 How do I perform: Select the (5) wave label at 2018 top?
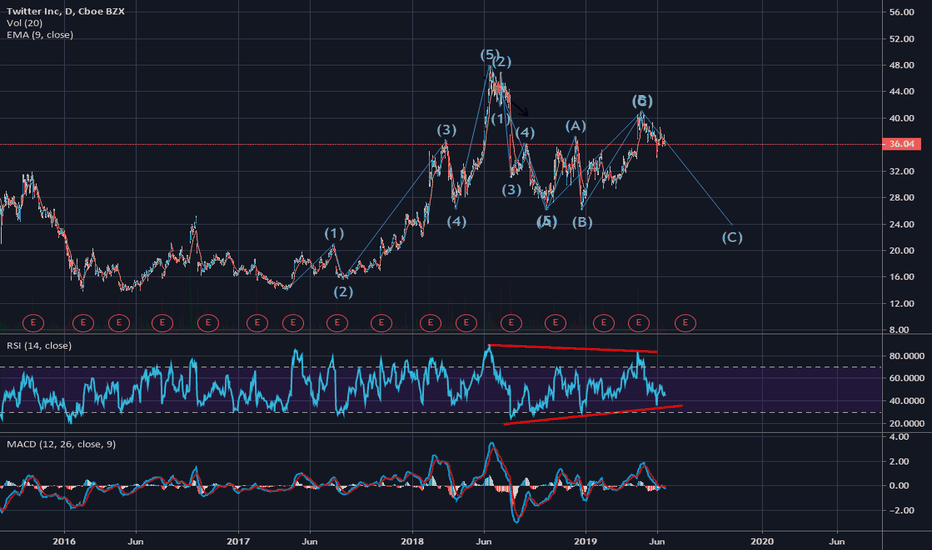489,55
